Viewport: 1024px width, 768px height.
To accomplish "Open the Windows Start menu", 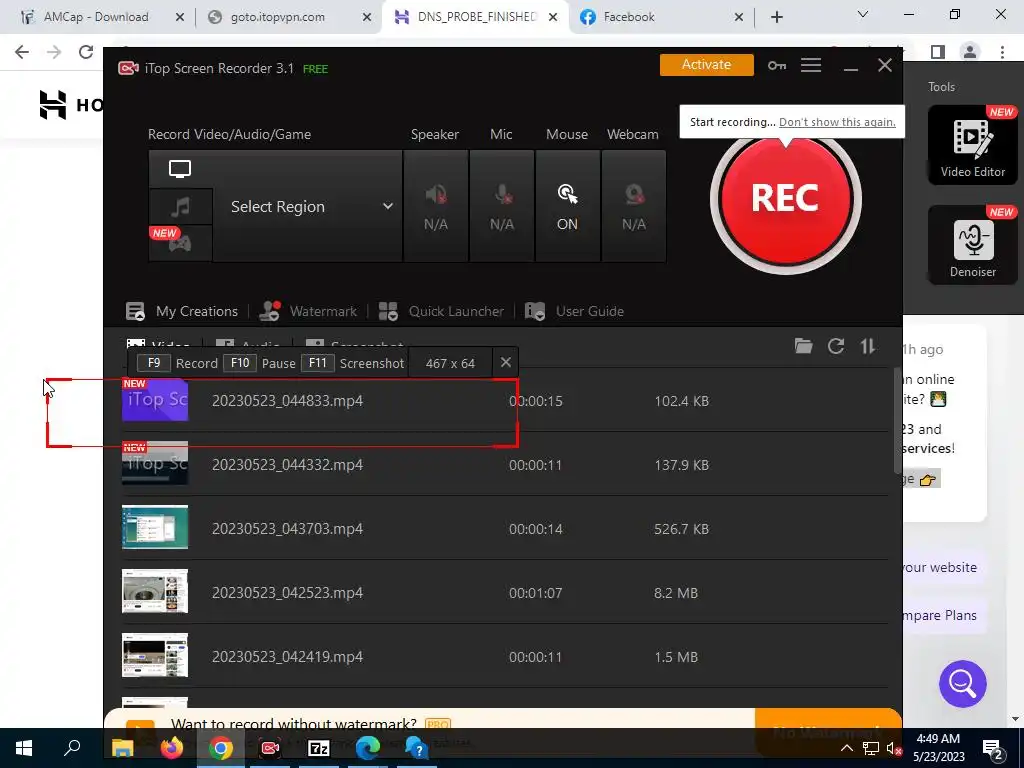I will [x=24, y=748].
